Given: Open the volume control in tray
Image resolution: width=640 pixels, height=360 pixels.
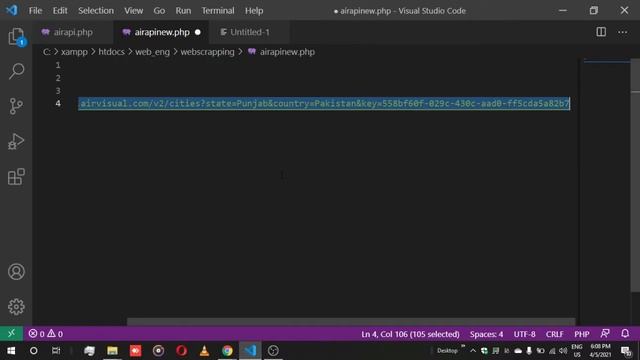Looking at the screenshot, I should (x=563, y=351).
